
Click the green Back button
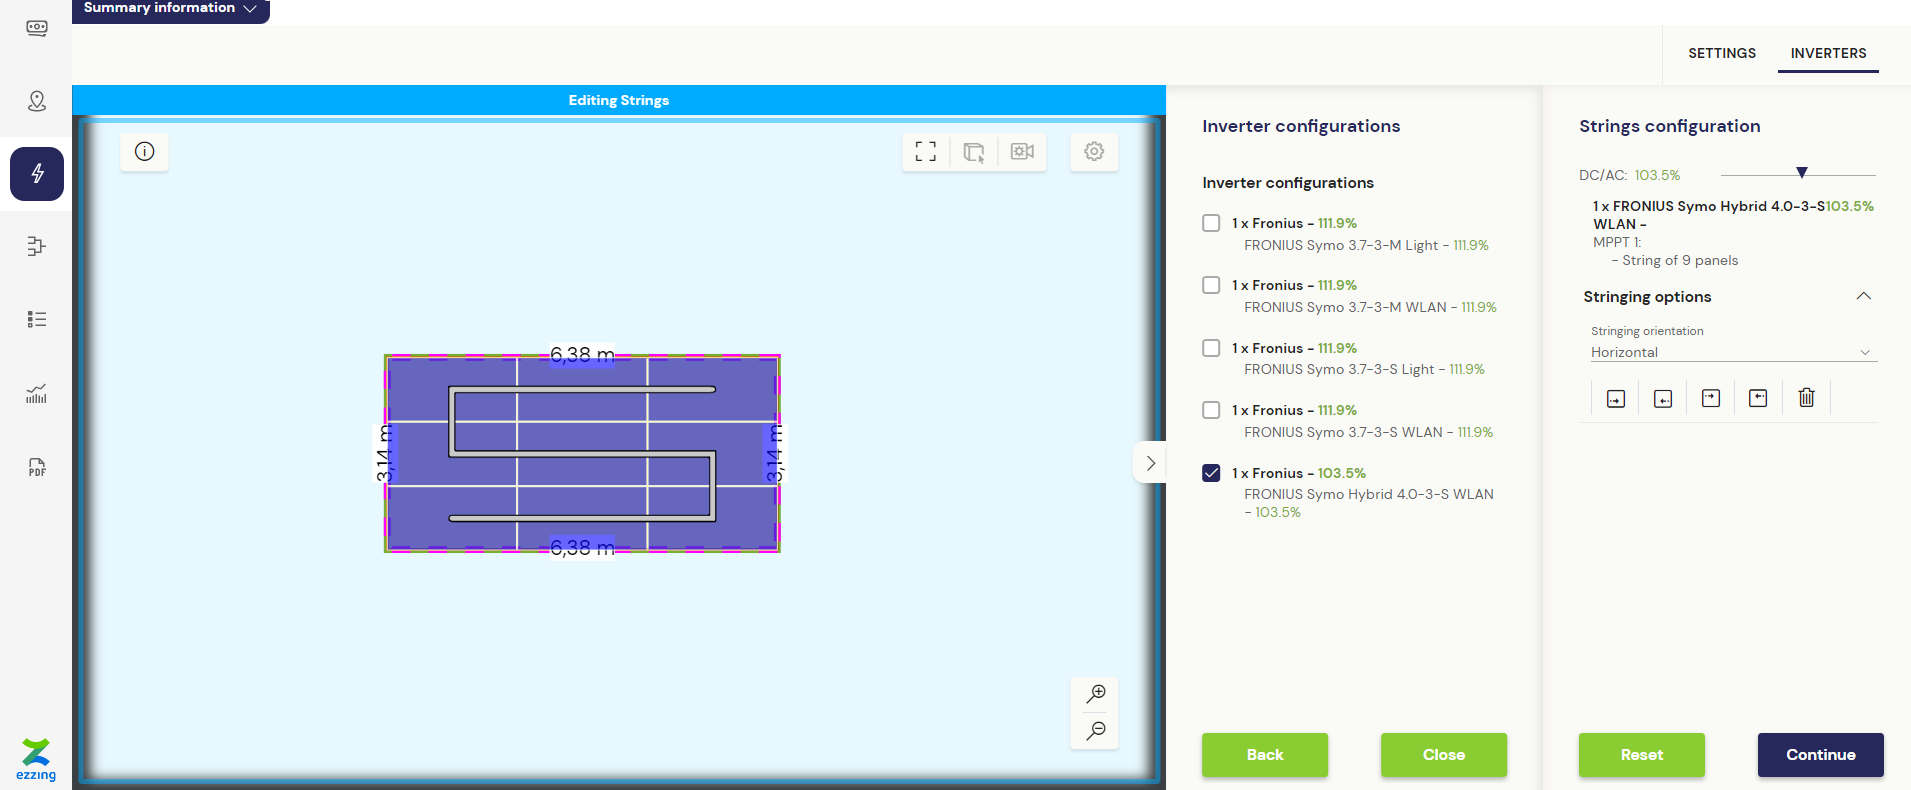click(1265, 755)
